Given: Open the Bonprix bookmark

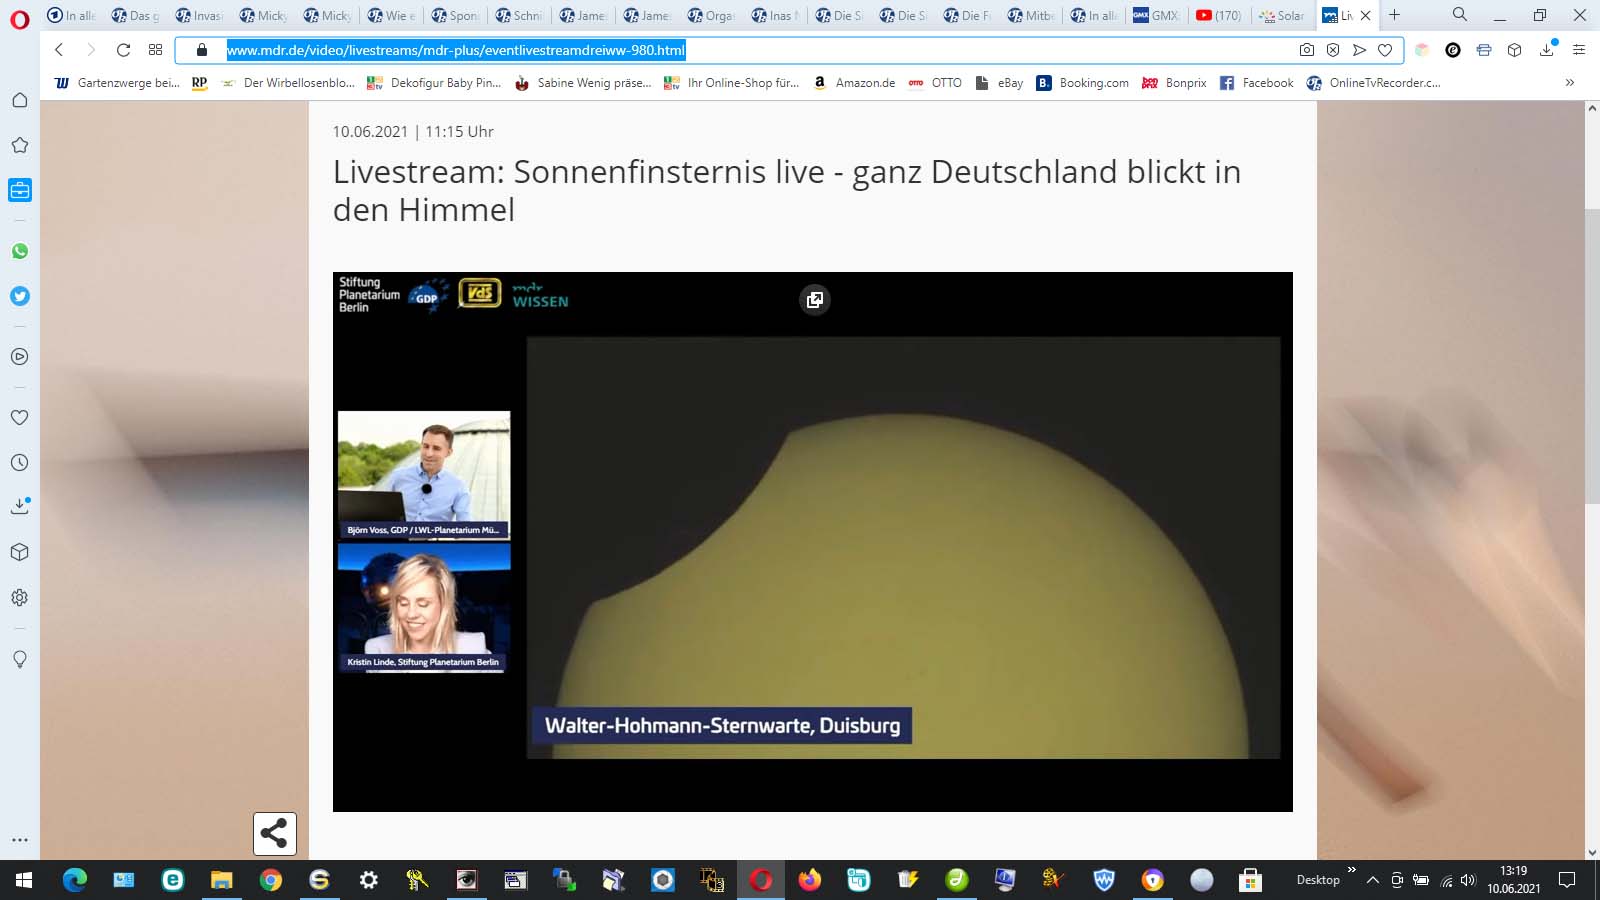Looking at the screenshot, I should click(x=1175, y=83).
